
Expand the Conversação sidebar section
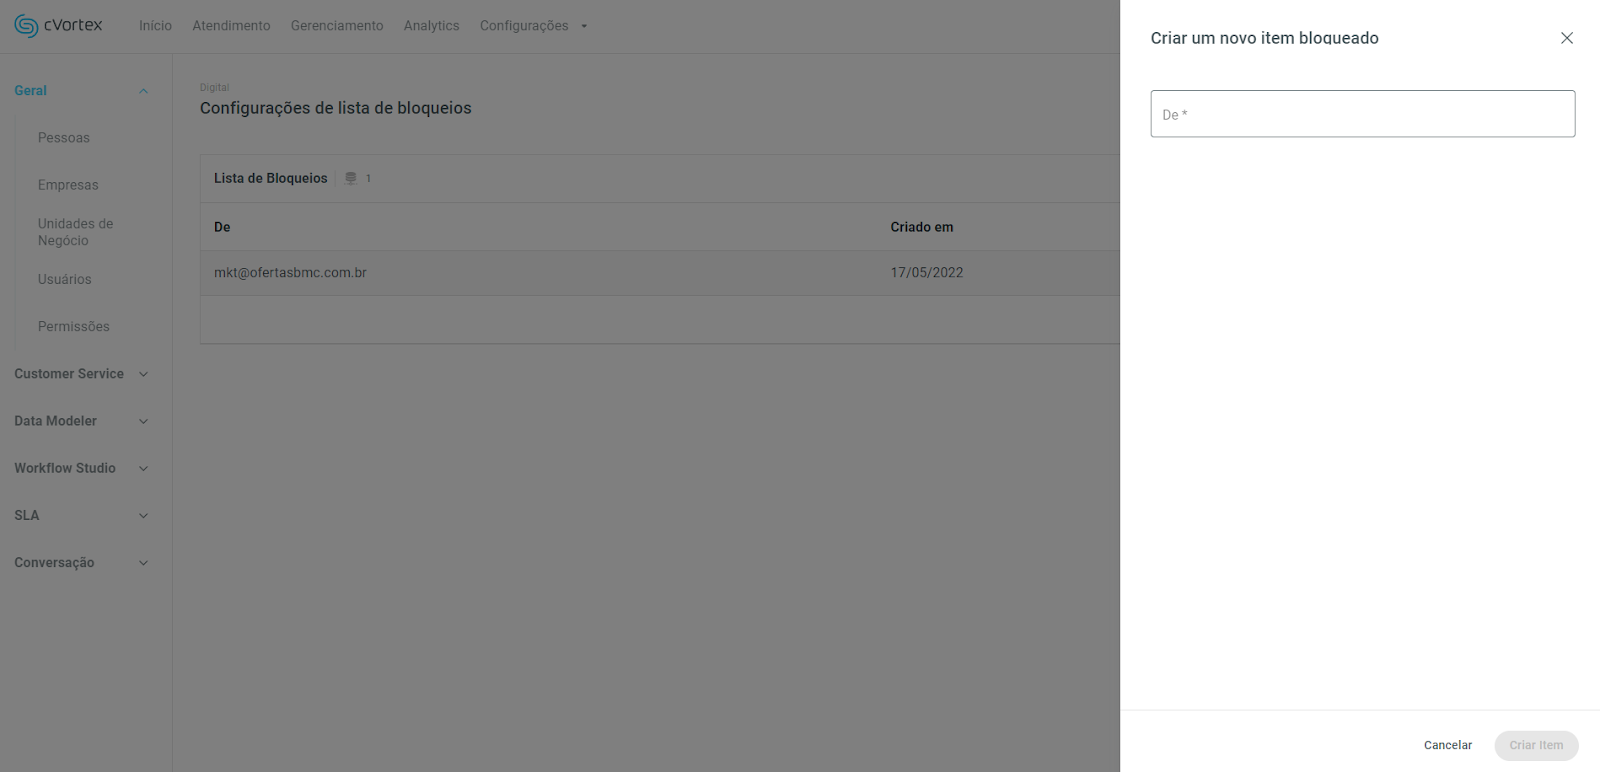(143, 563)
